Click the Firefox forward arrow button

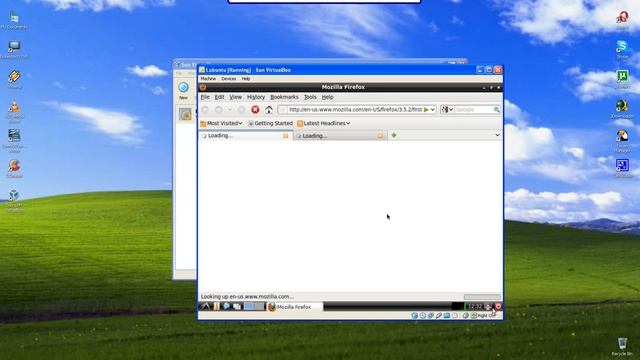(x=219, y=109)
